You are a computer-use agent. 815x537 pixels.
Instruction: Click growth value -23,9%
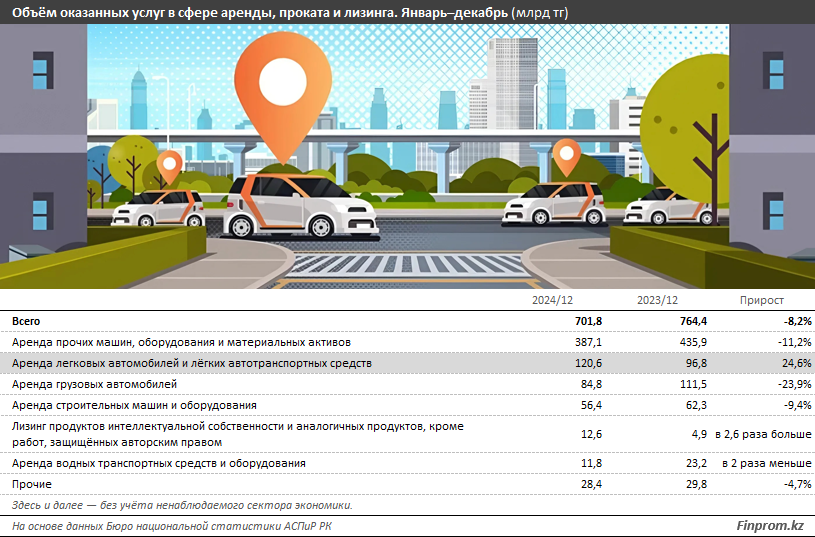click(x=795, y=384)
